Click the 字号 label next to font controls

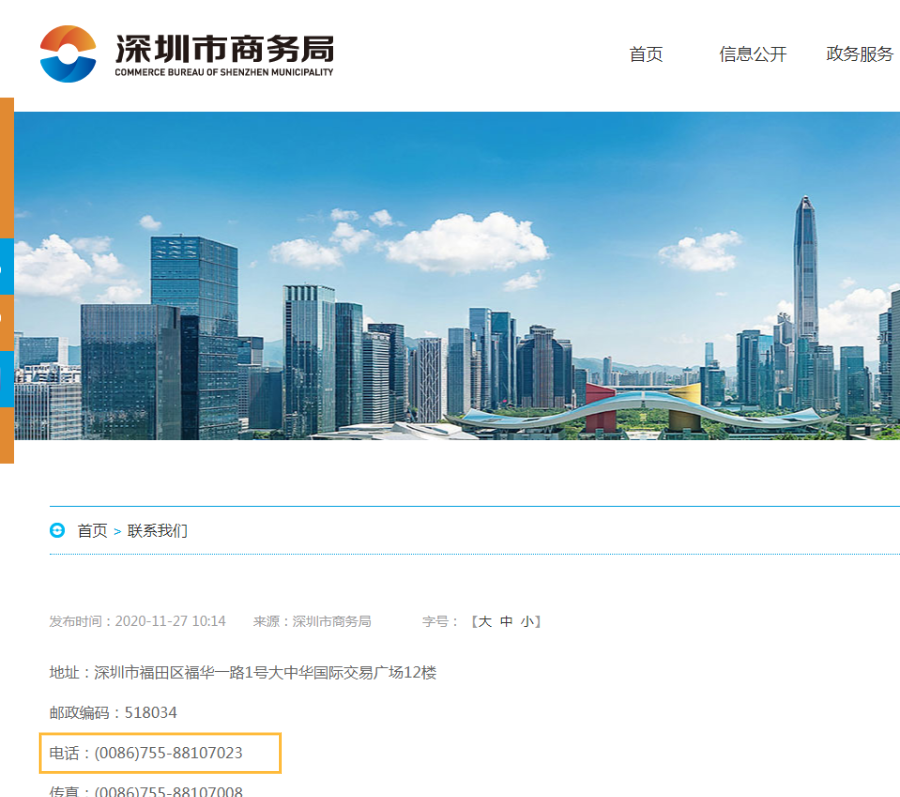tap(436, 620)
